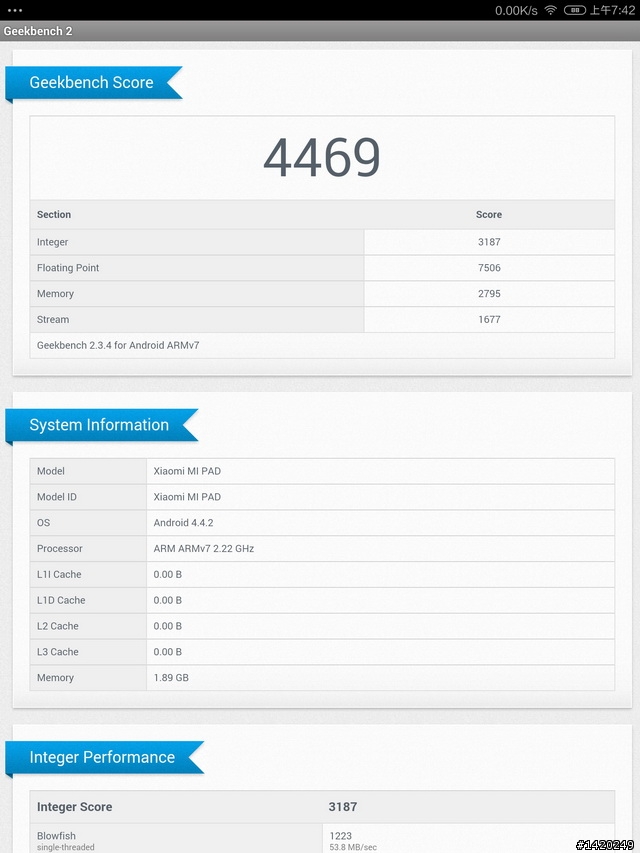Select the L1I Cache label
This screenshot has height=853, width=640.
click(59, 574)
